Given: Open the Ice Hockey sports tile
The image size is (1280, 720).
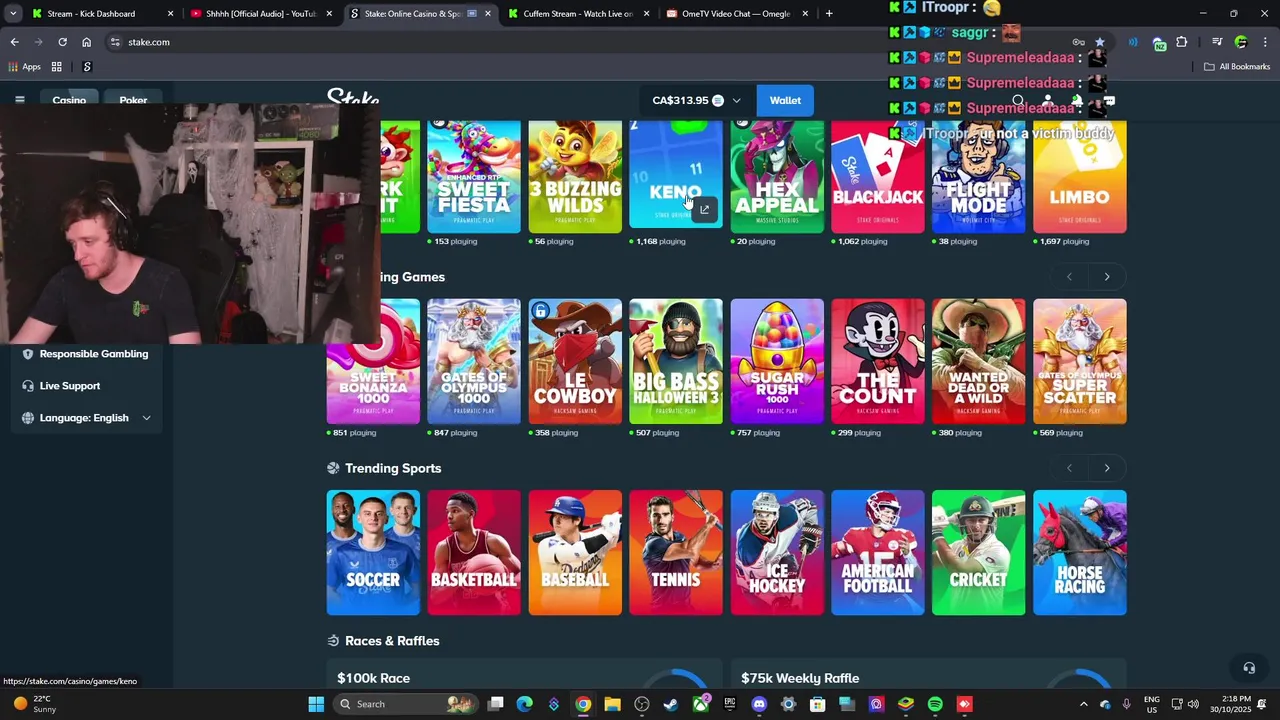Looking at the screenshot, I should click(x=777, y=552).
